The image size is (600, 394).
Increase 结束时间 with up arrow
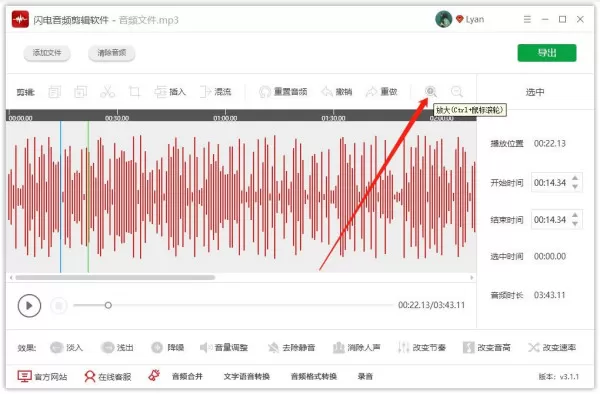(x=575, y=215)
